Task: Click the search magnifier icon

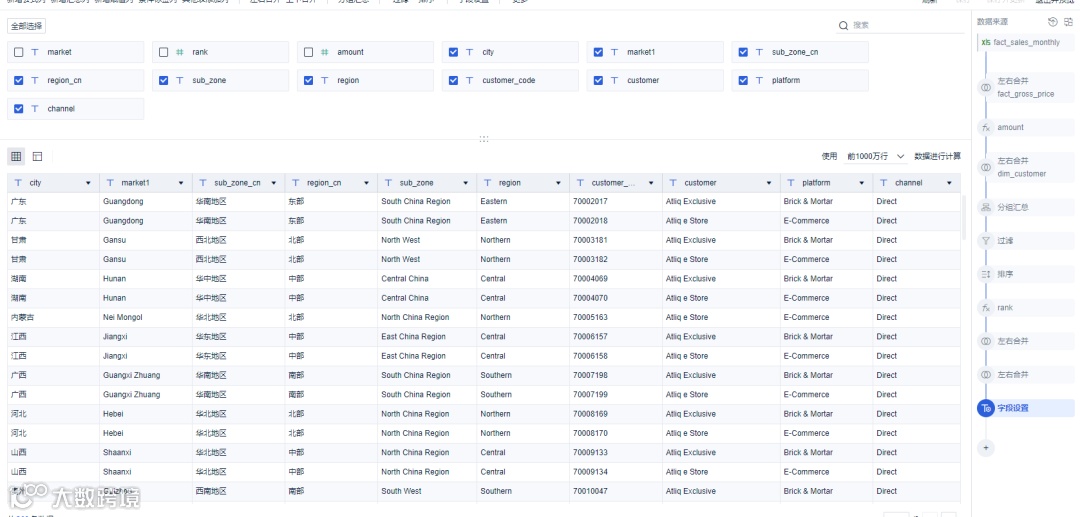Action: tap(843, 25)
